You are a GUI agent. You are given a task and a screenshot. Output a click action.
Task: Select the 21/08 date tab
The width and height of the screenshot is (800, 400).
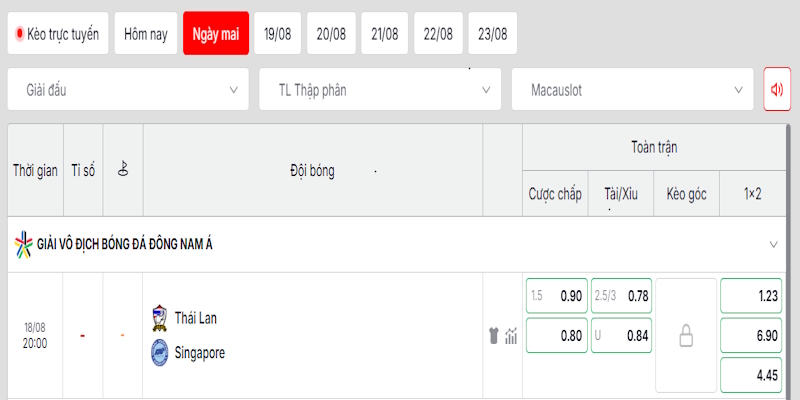[x=385, y=34]
